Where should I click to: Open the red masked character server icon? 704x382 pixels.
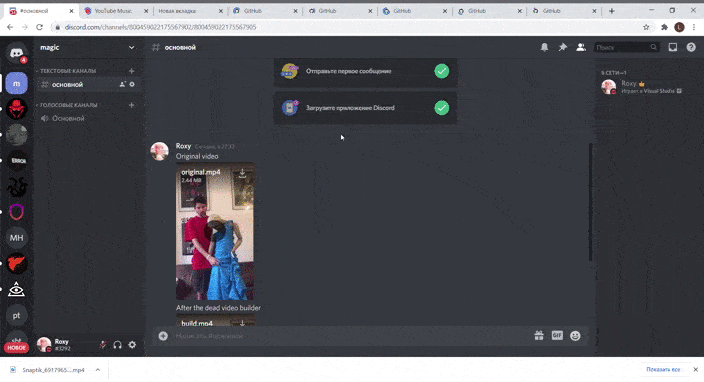coord(17,109)
